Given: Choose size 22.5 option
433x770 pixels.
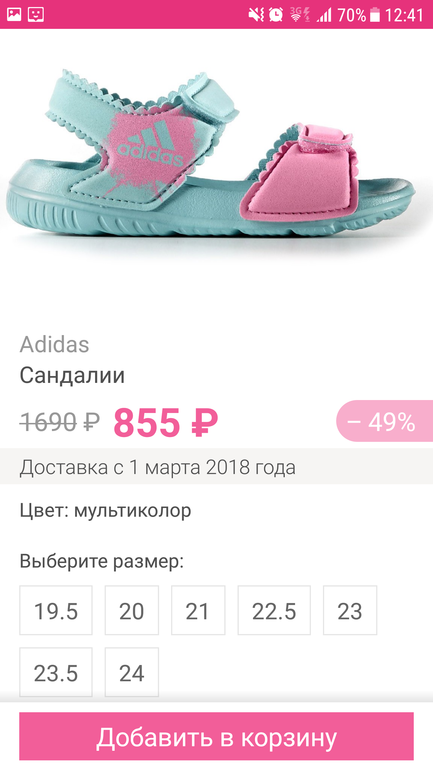Looking at the screenshot, I should click(274, 610).
